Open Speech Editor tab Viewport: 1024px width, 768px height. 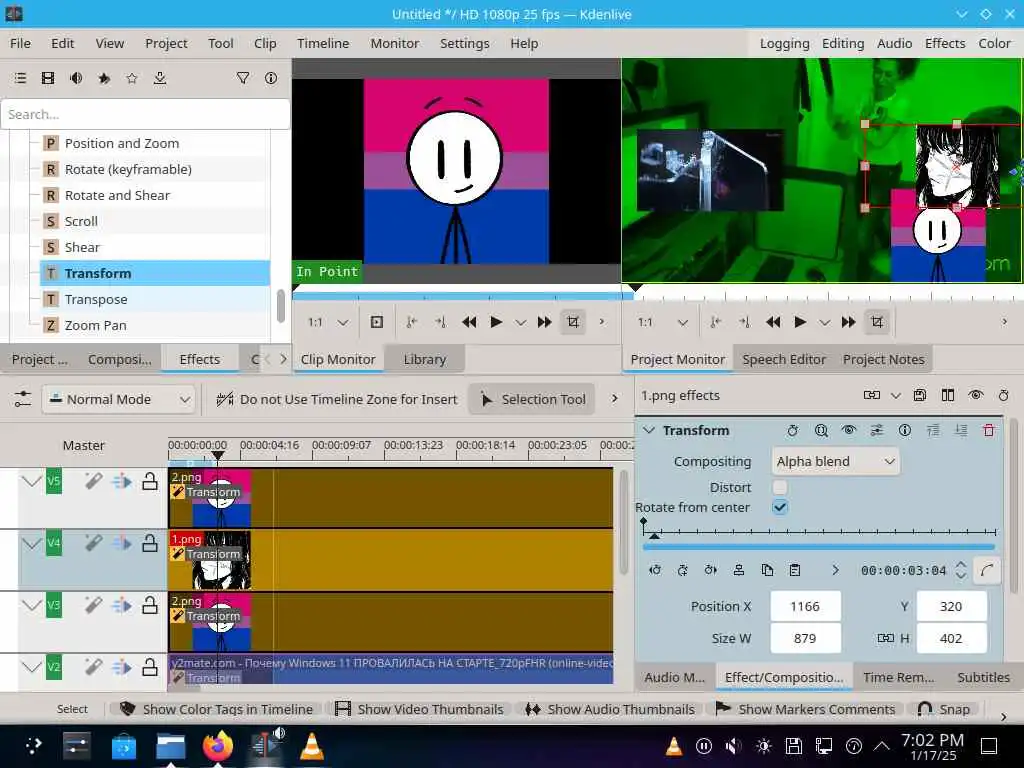coord(784,359)
